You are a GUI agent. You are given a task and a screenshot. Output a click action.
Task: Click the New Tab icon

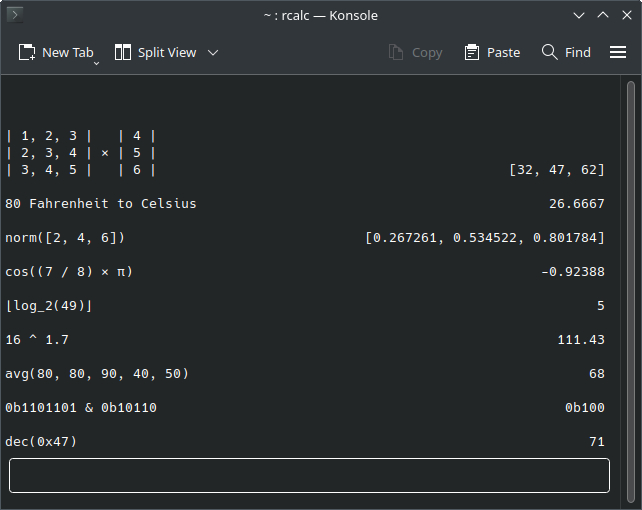(27, 52)
